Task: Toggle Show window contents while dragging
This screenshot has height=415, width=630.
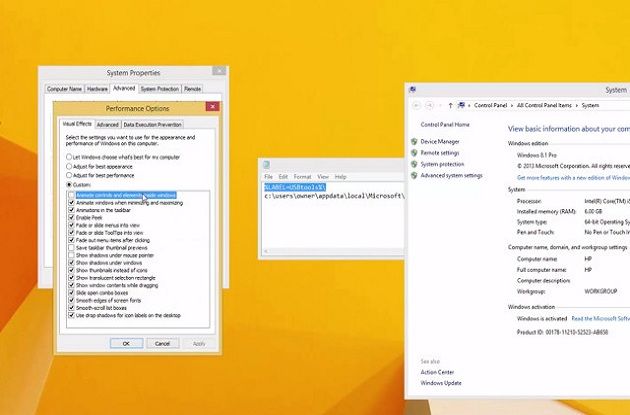Action: tap(72, 285)
